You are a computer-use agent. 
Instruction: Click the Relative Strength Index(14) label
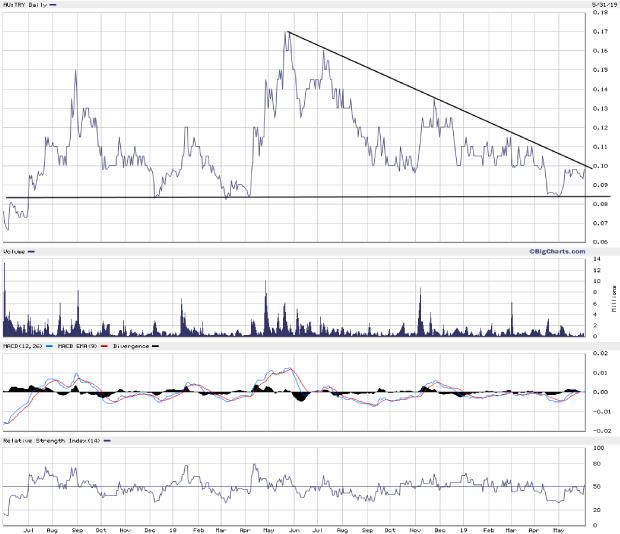51,440
